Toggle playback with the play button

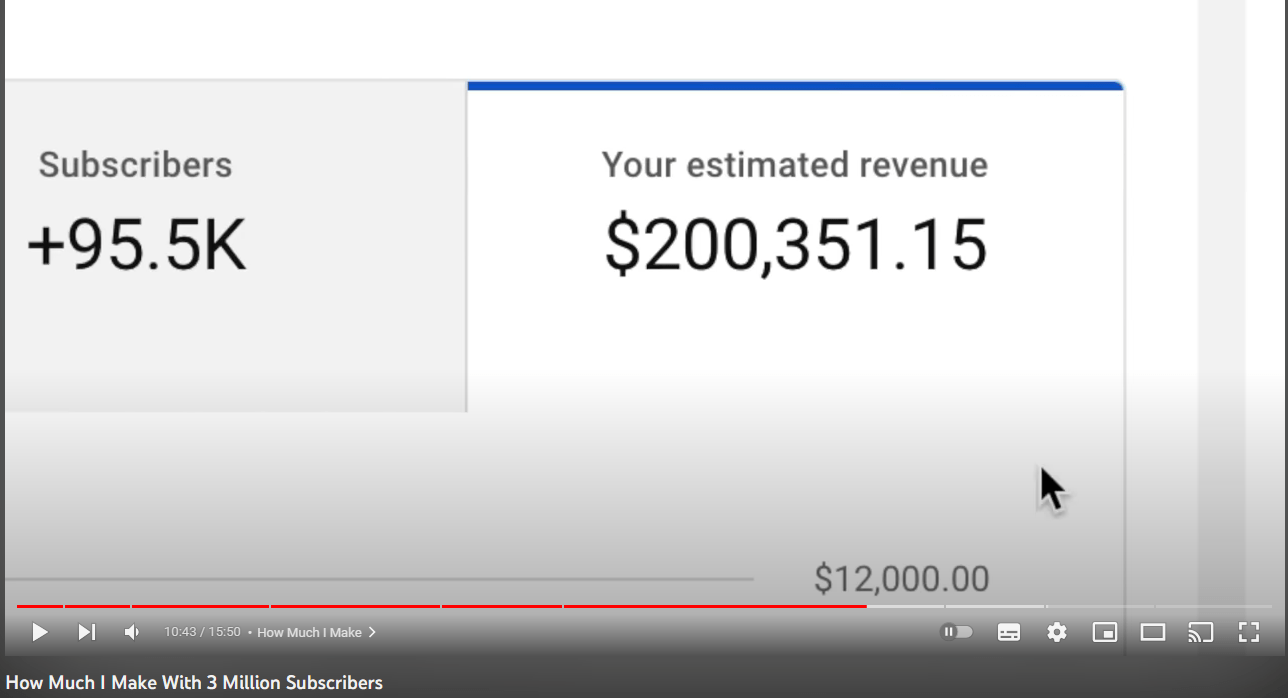tap(40, 632)
